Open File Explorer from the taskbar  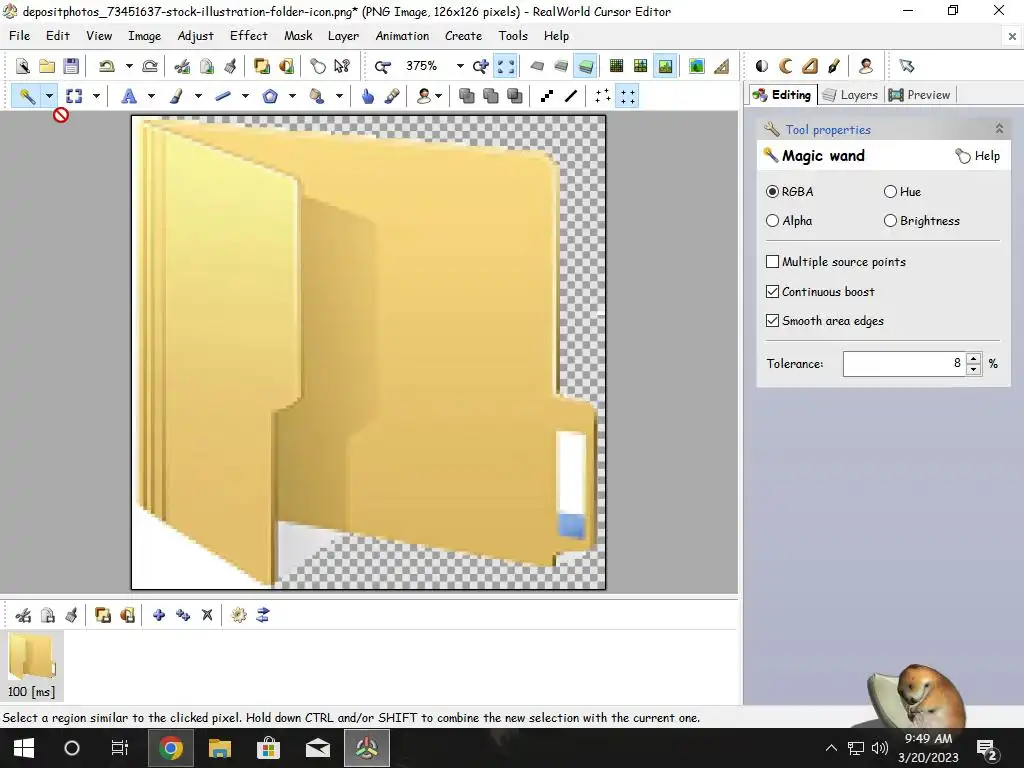coord(220,748)
